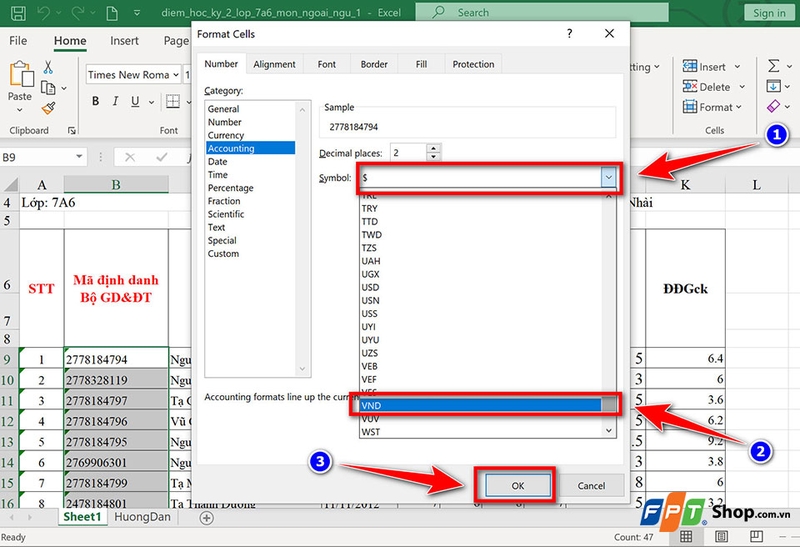
Task: Choose Custom category
Action: point(250,254)
